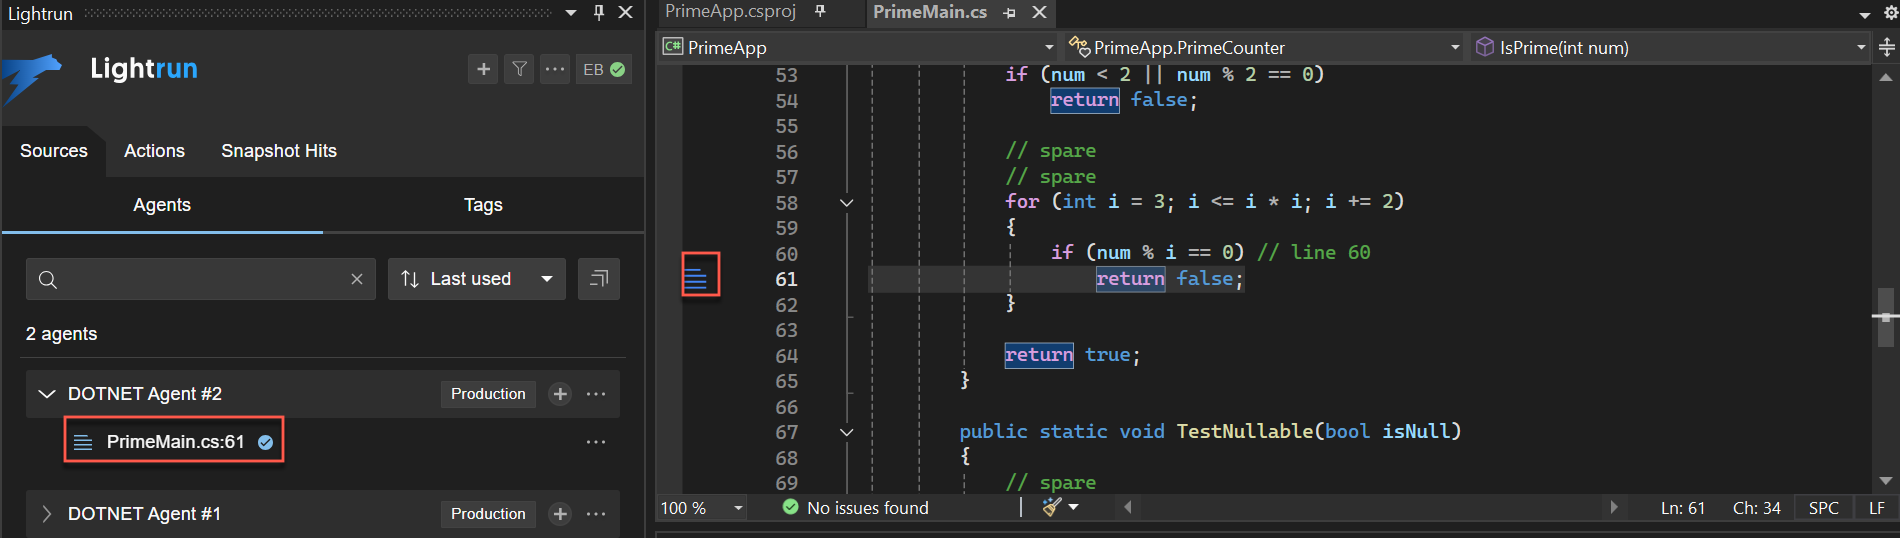Open the filter funnel icon in Lightrun
The height and width of the screenshot is (538, 1900).
coord(519,69)
